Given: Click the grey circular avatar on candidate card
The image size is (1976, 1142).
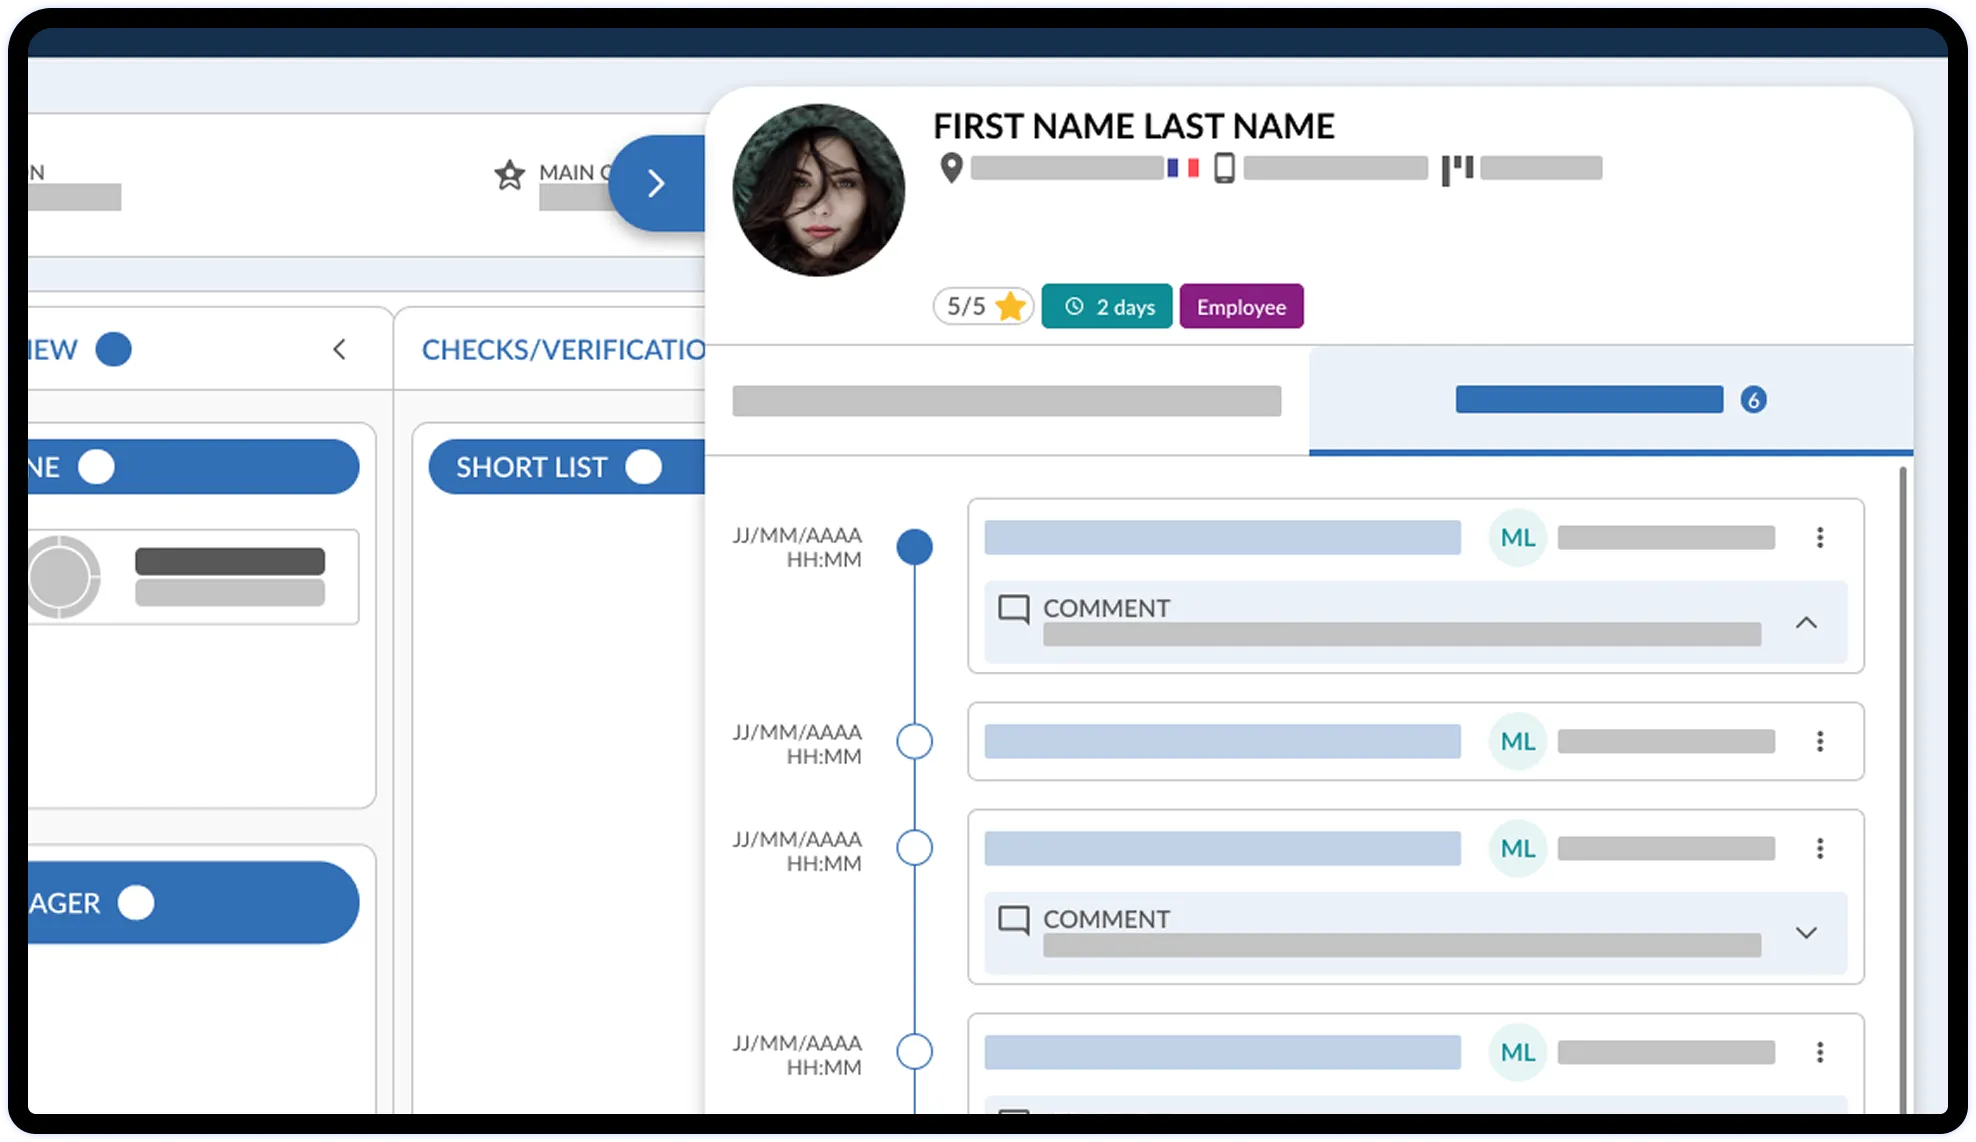Looking at the screenshot, I should click(x=62, y=577).
